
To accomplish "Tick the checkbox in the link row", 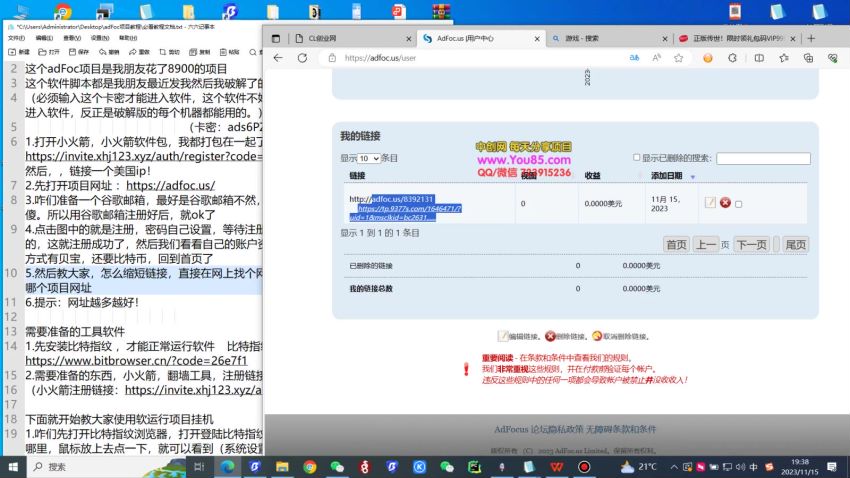I will click(738, 204).
